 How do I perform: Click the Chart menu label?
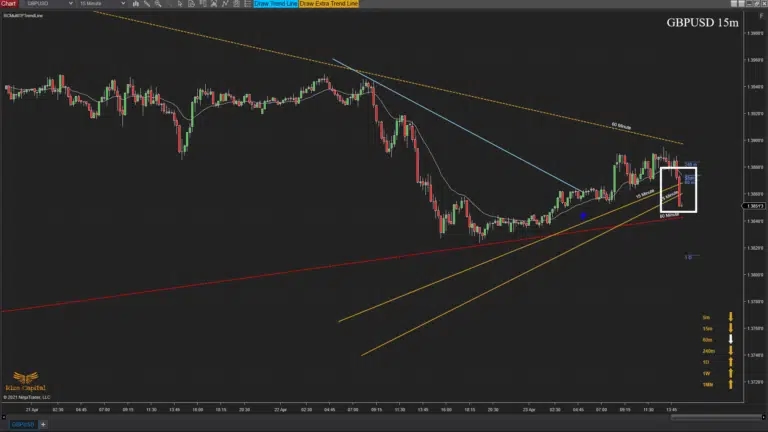click(9, 5)
